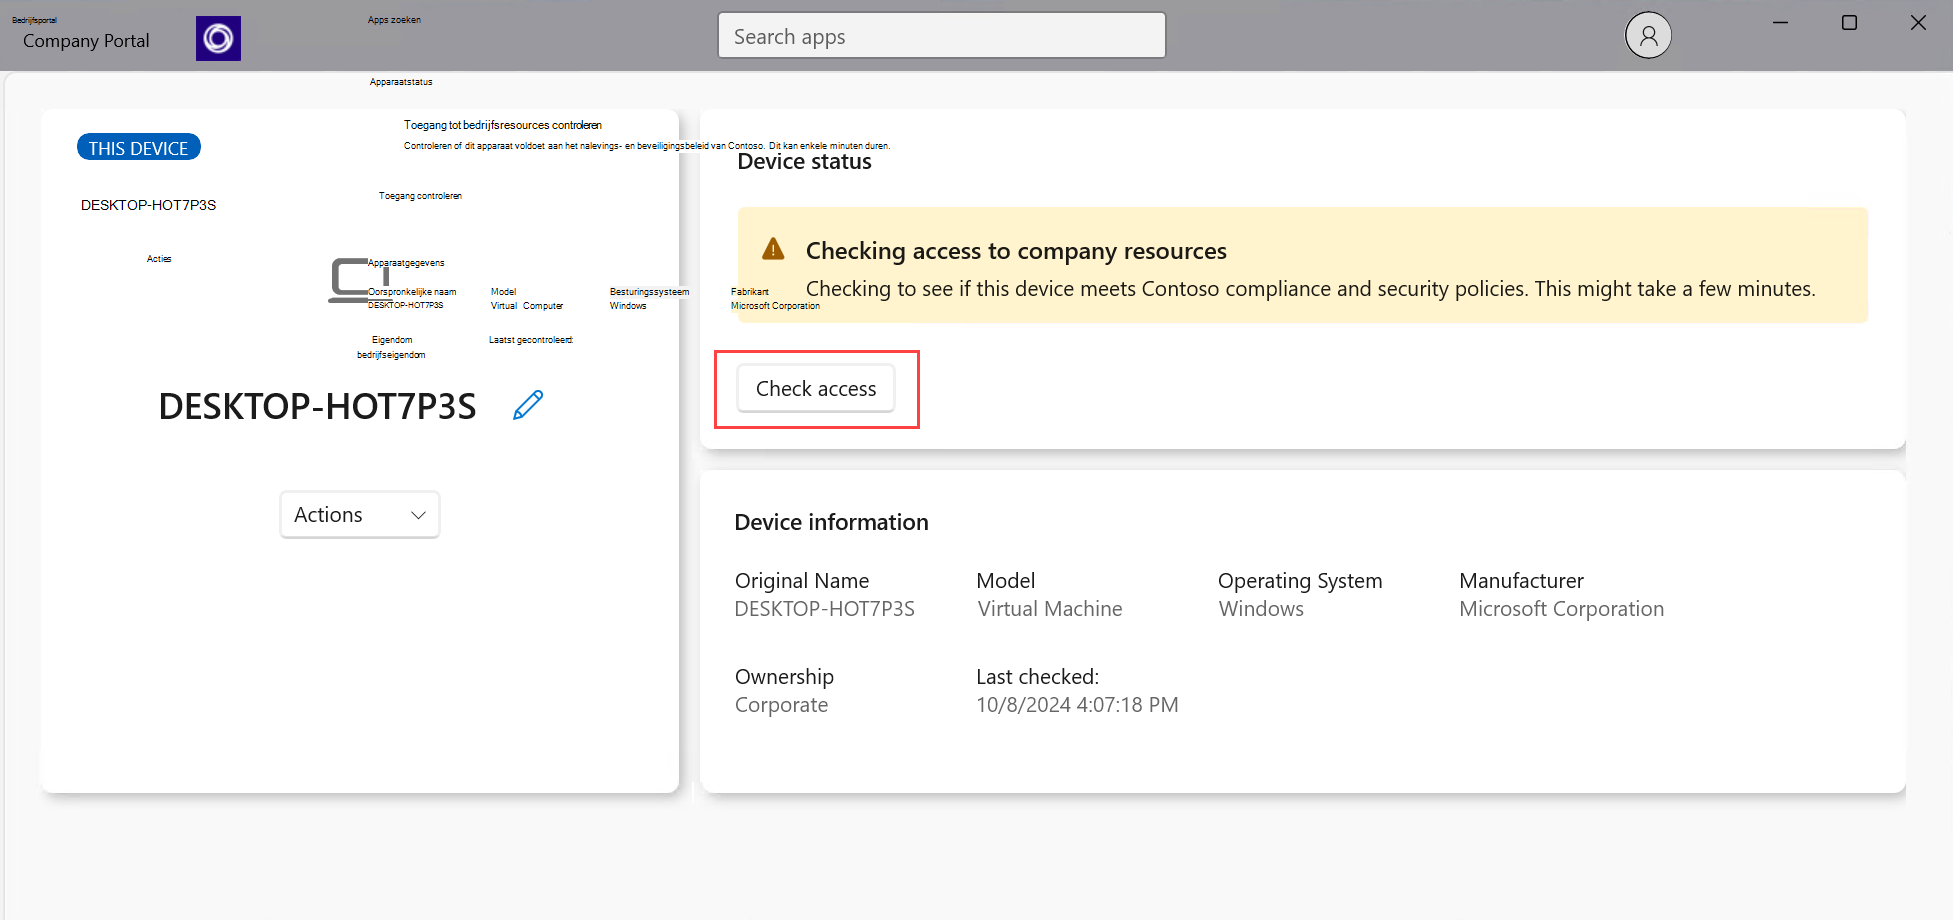The width and height of the screenshot is (1953, 920).
Task: Select the Company Portal title
Action: tap(86, 41)
